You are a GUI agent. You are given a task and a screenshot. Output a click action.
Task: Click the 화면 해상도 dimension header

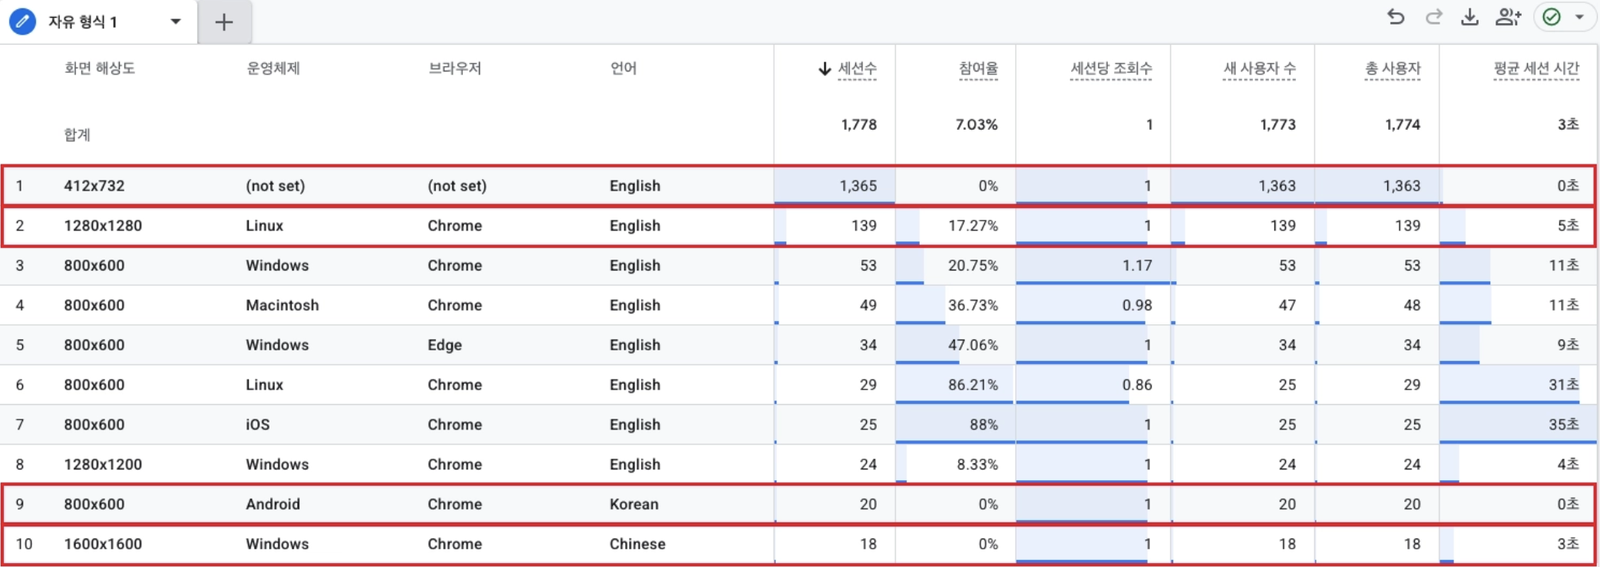tap(100, 68)
